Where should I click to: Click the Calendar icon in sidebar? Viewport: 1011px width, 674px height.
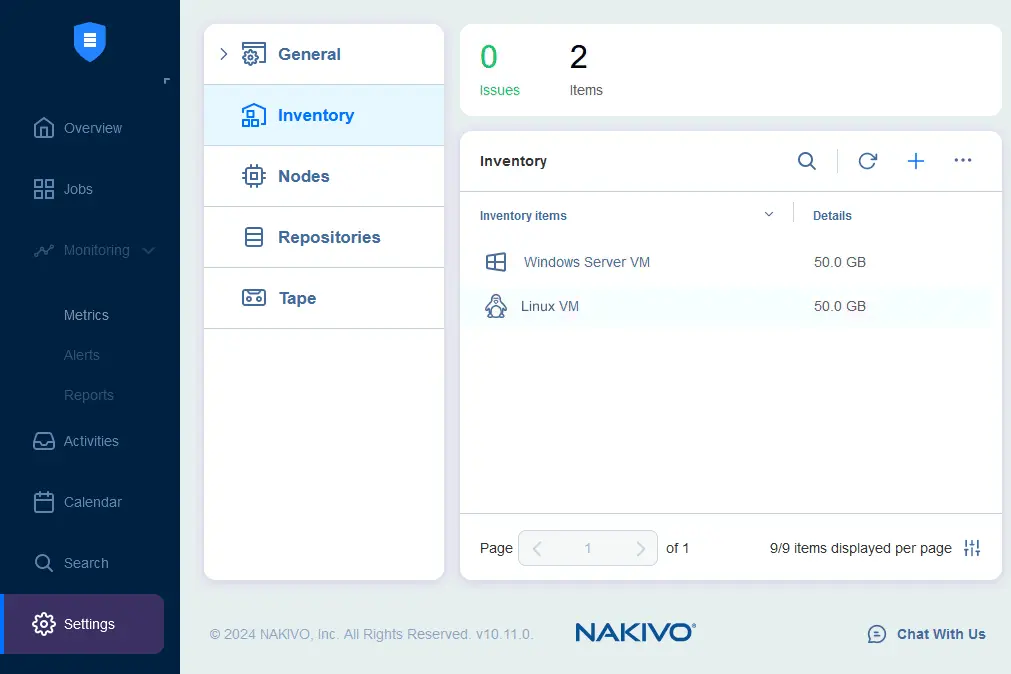pos(44,502)
